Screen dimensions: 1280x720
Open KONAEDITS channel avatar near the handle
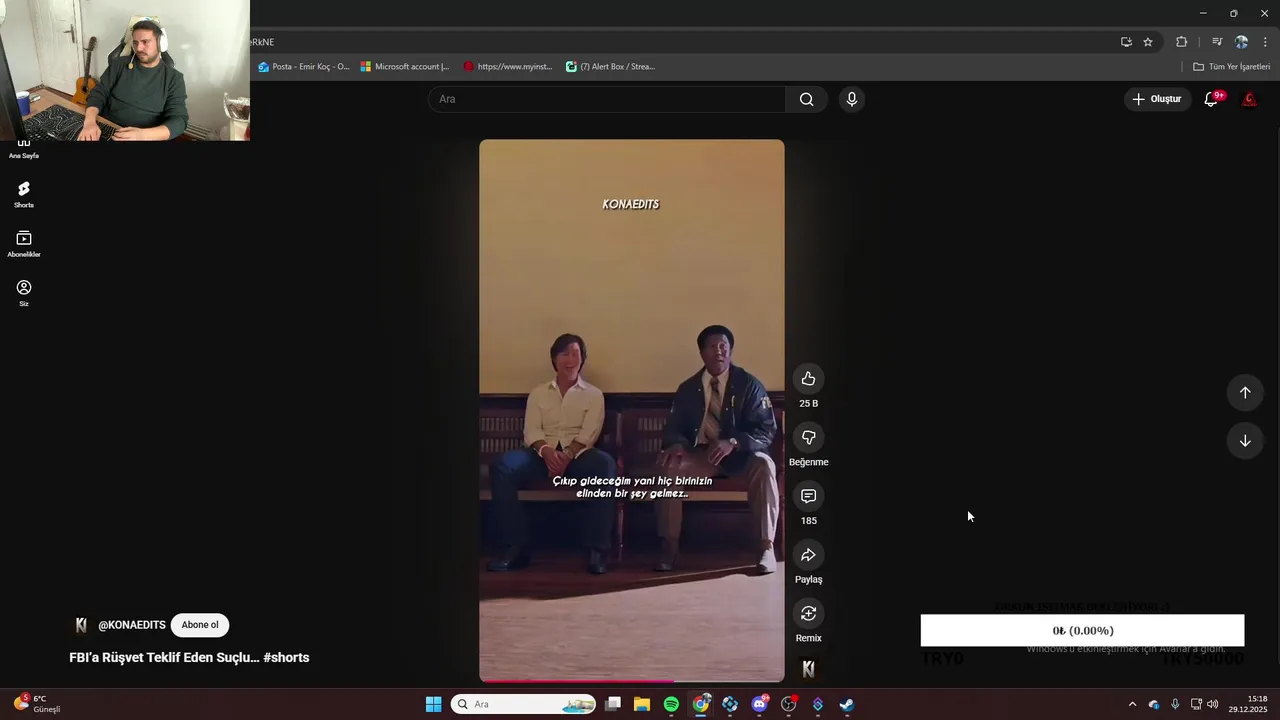81,625
